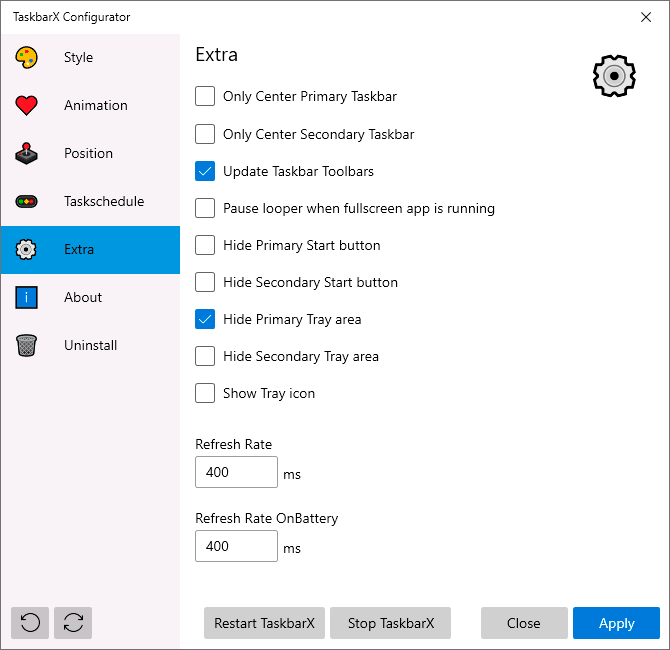Enable Only Center Primary Taskbar

click(x=205, y=97)
